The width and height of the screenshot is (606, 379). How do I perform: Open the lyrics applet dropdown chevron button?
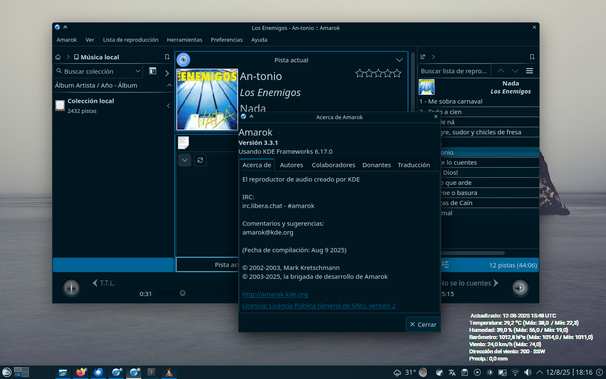184,160
